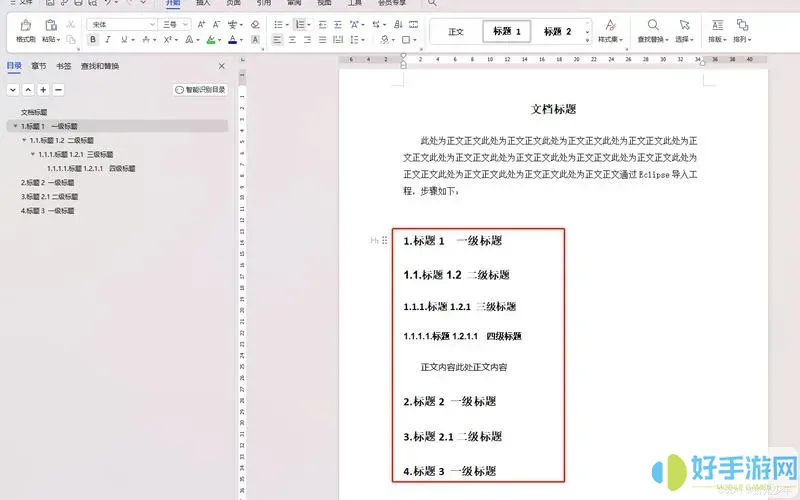The width and height of the screenshot is (800, 500).
Task: Close the navigation pane with X
Action: click(x=221, y=66)
